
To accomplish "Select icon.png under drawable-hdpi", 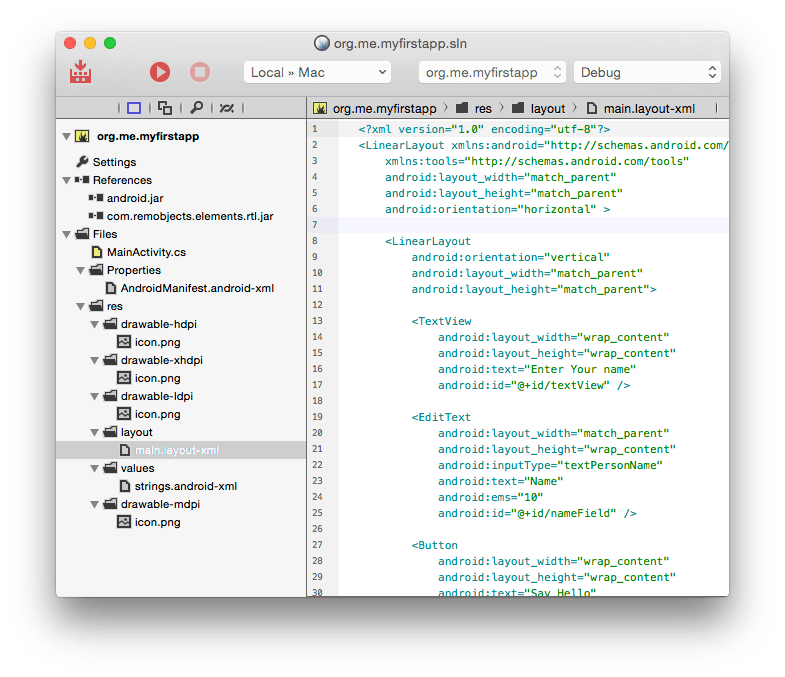I will click(157, 343).
